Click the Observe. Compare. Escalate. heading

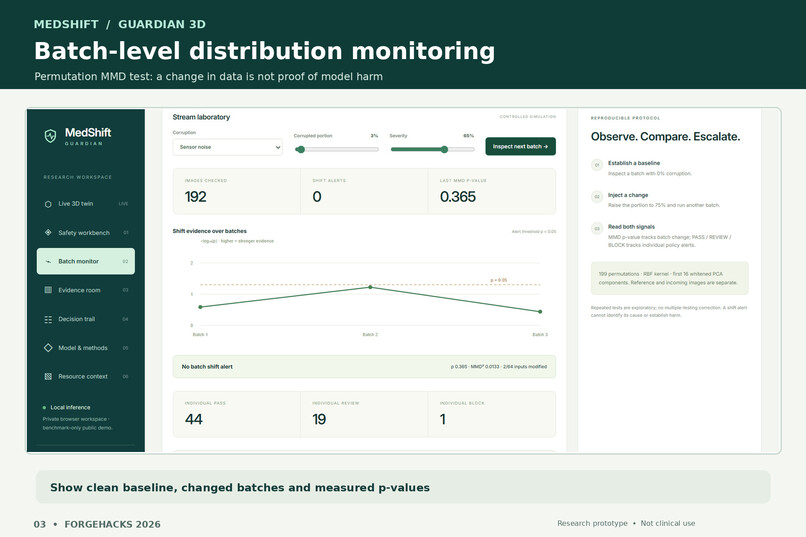(665, 137)
